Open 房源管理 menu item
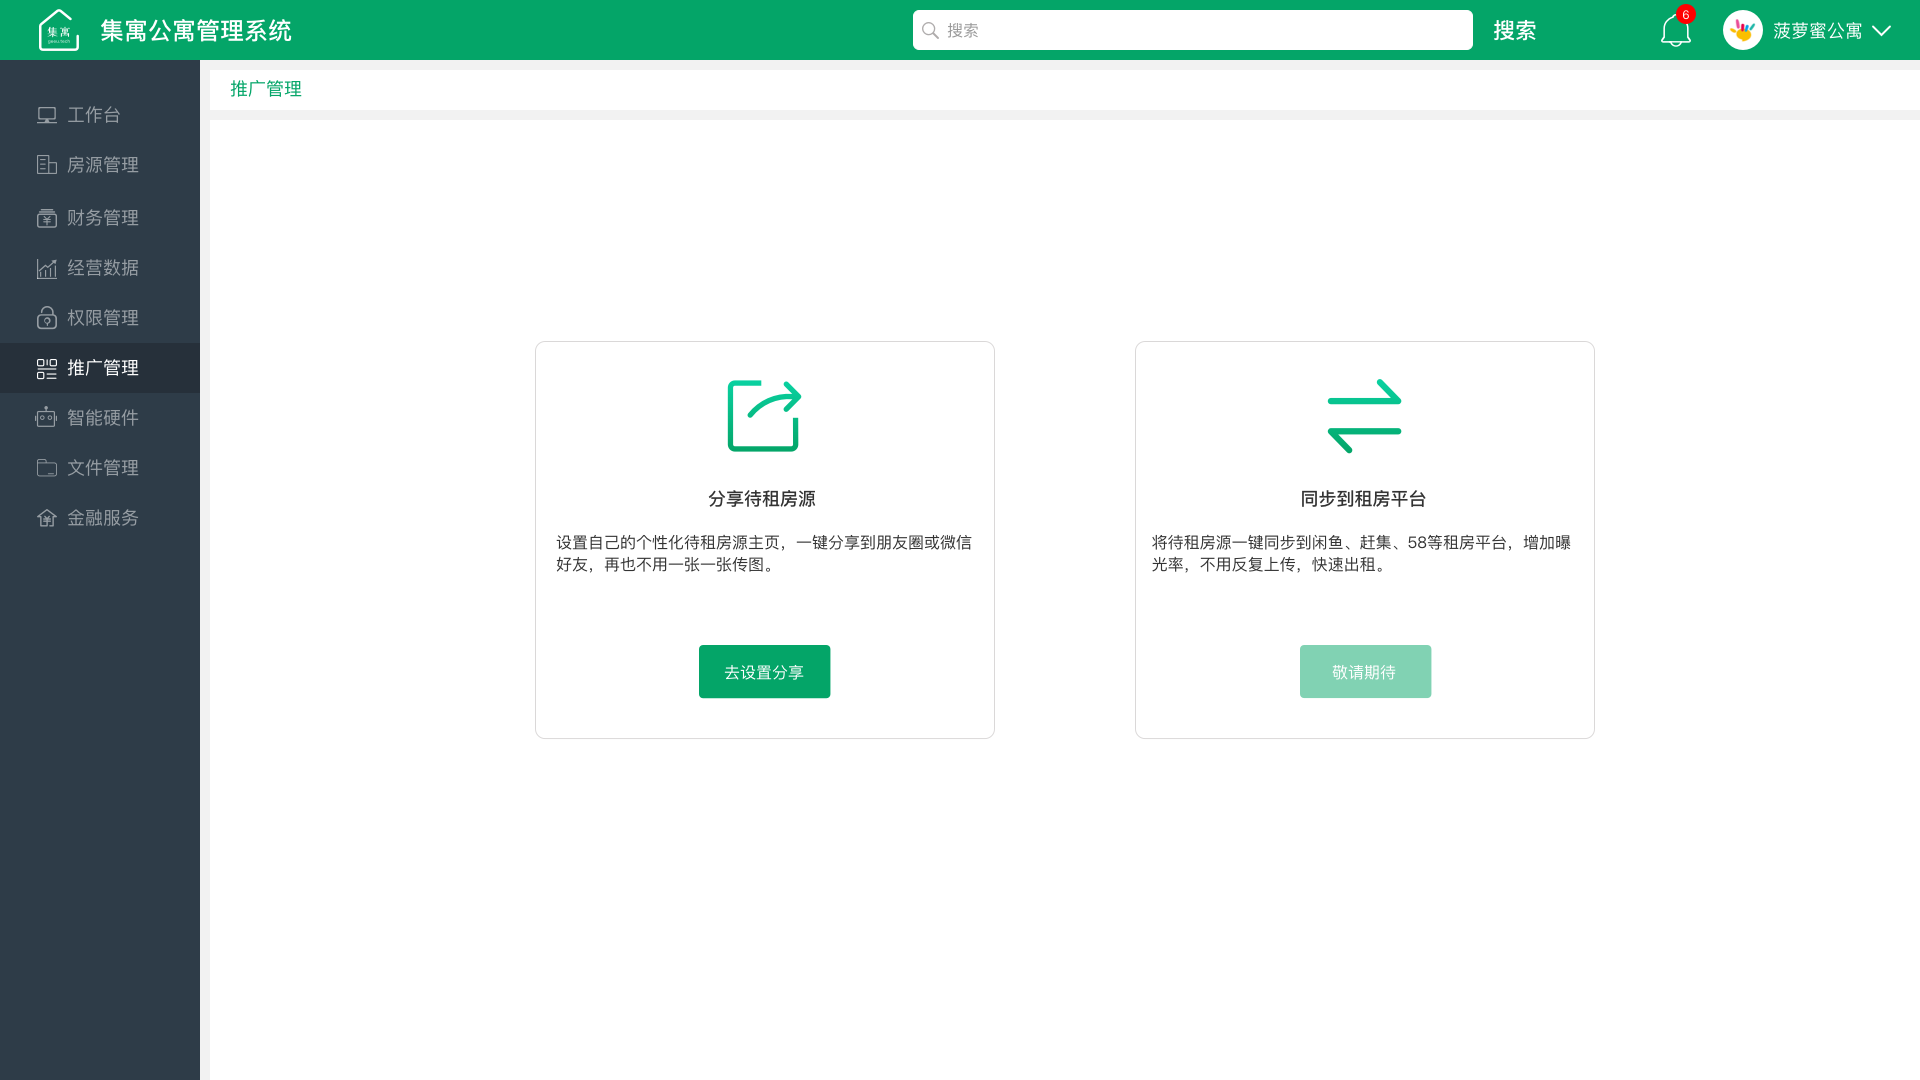 pos(100,165)
